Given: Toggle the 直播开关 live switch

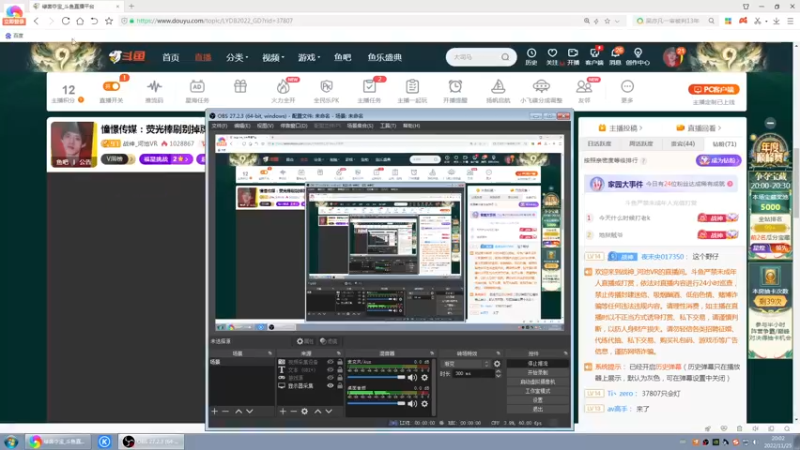Looking at the screenshot, I should (111, 87).
